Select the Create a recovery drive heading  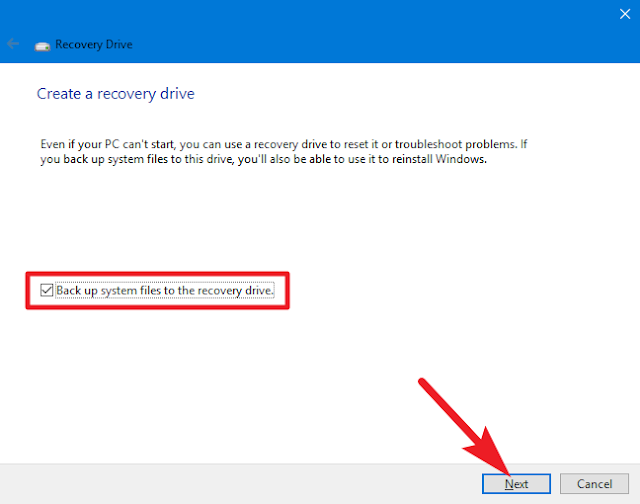pos(116,94)
